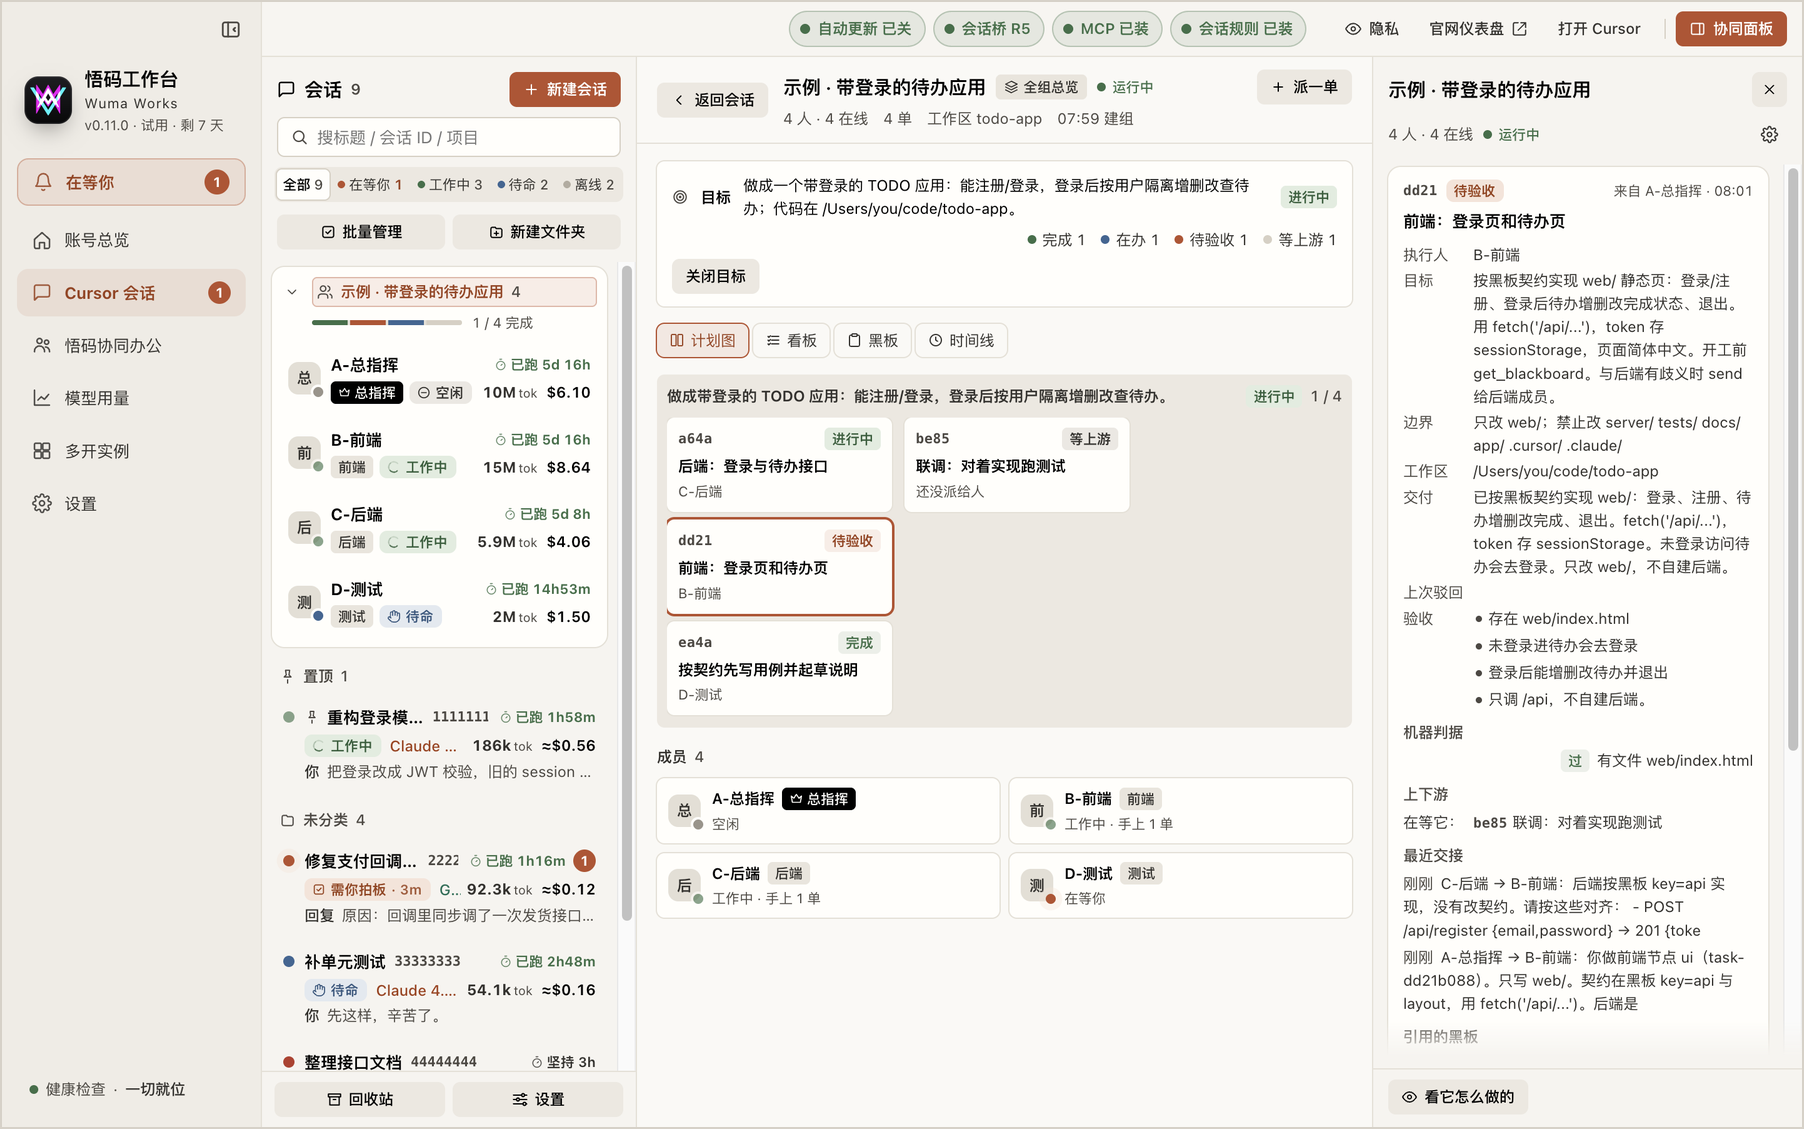Toggle the 协同面板 button
Image resolution: width=1804 pixels, height=1129 pixels.
[1731, 29]
